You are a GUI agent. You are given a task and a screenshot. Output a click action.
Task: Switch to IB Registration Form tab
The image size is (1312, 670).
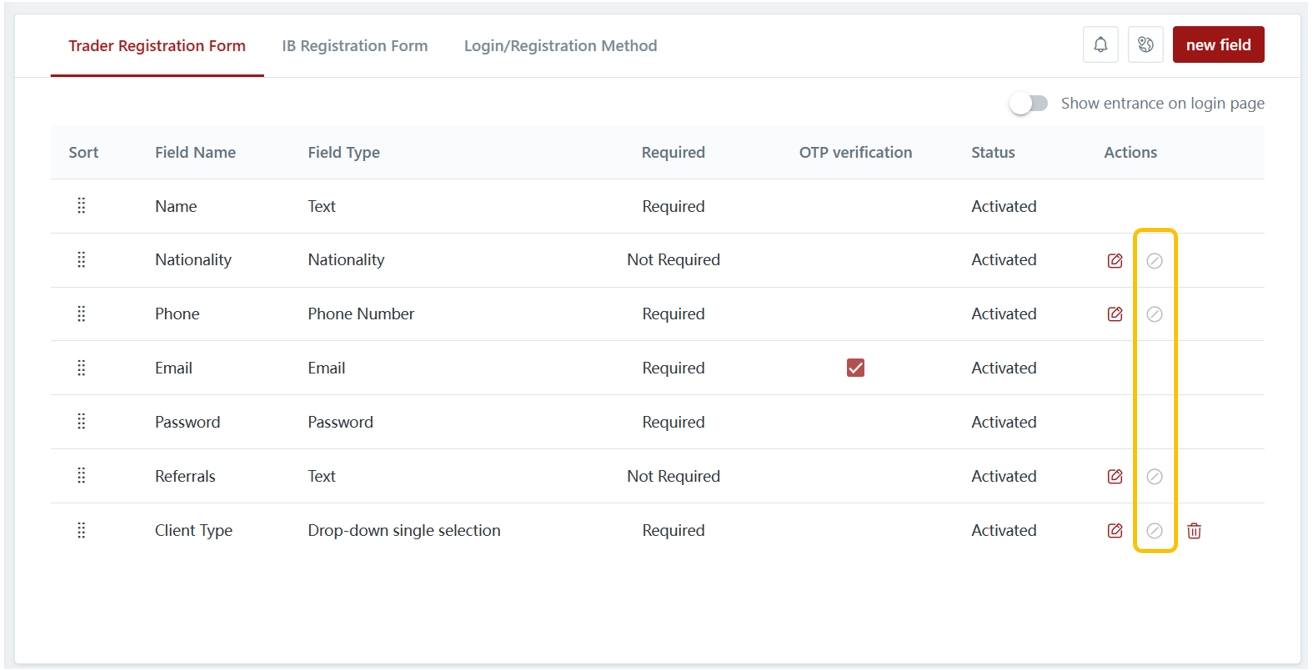coord(355,46)
